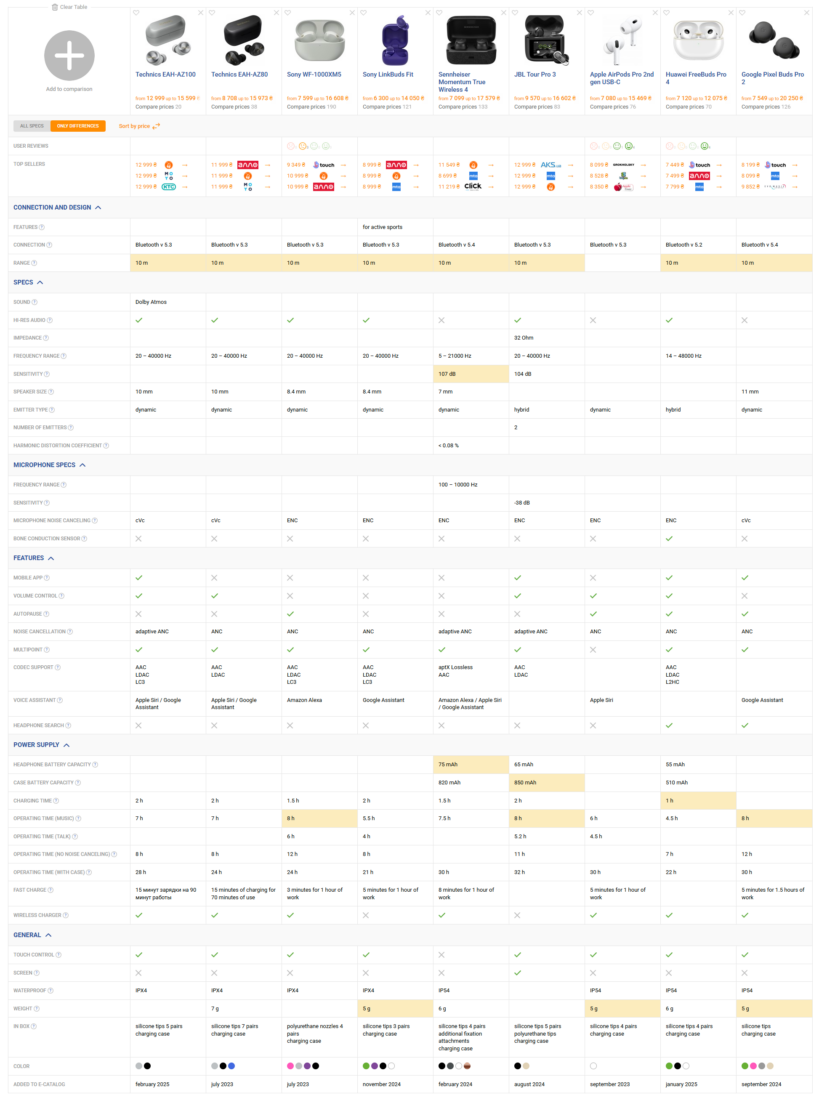Click the Click seller logo under Sennheiser

473,187
